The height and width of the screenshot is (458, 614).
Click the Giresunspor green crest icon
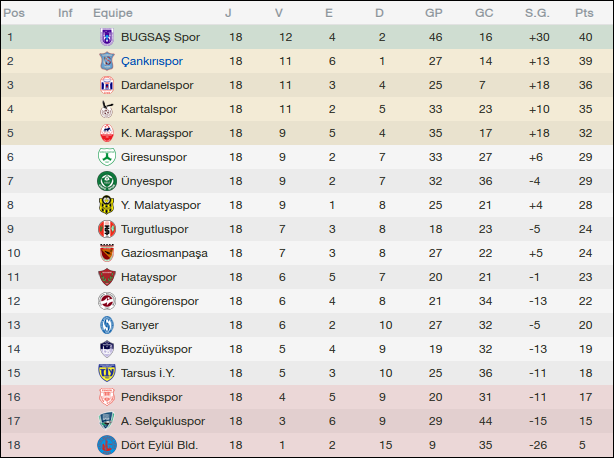pyautogui.click(x=106, y=157)
